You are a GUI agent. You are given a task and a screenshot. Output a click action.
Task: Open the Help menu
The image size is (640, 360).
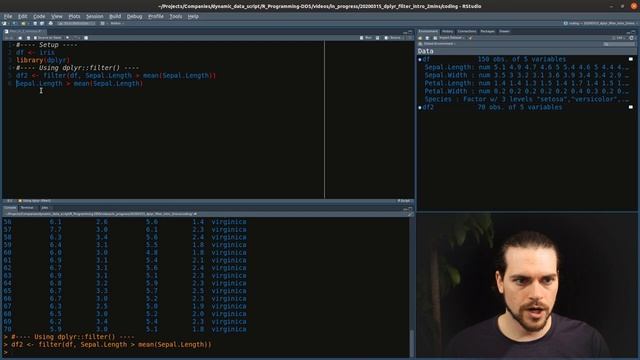[x=193, y=16]
